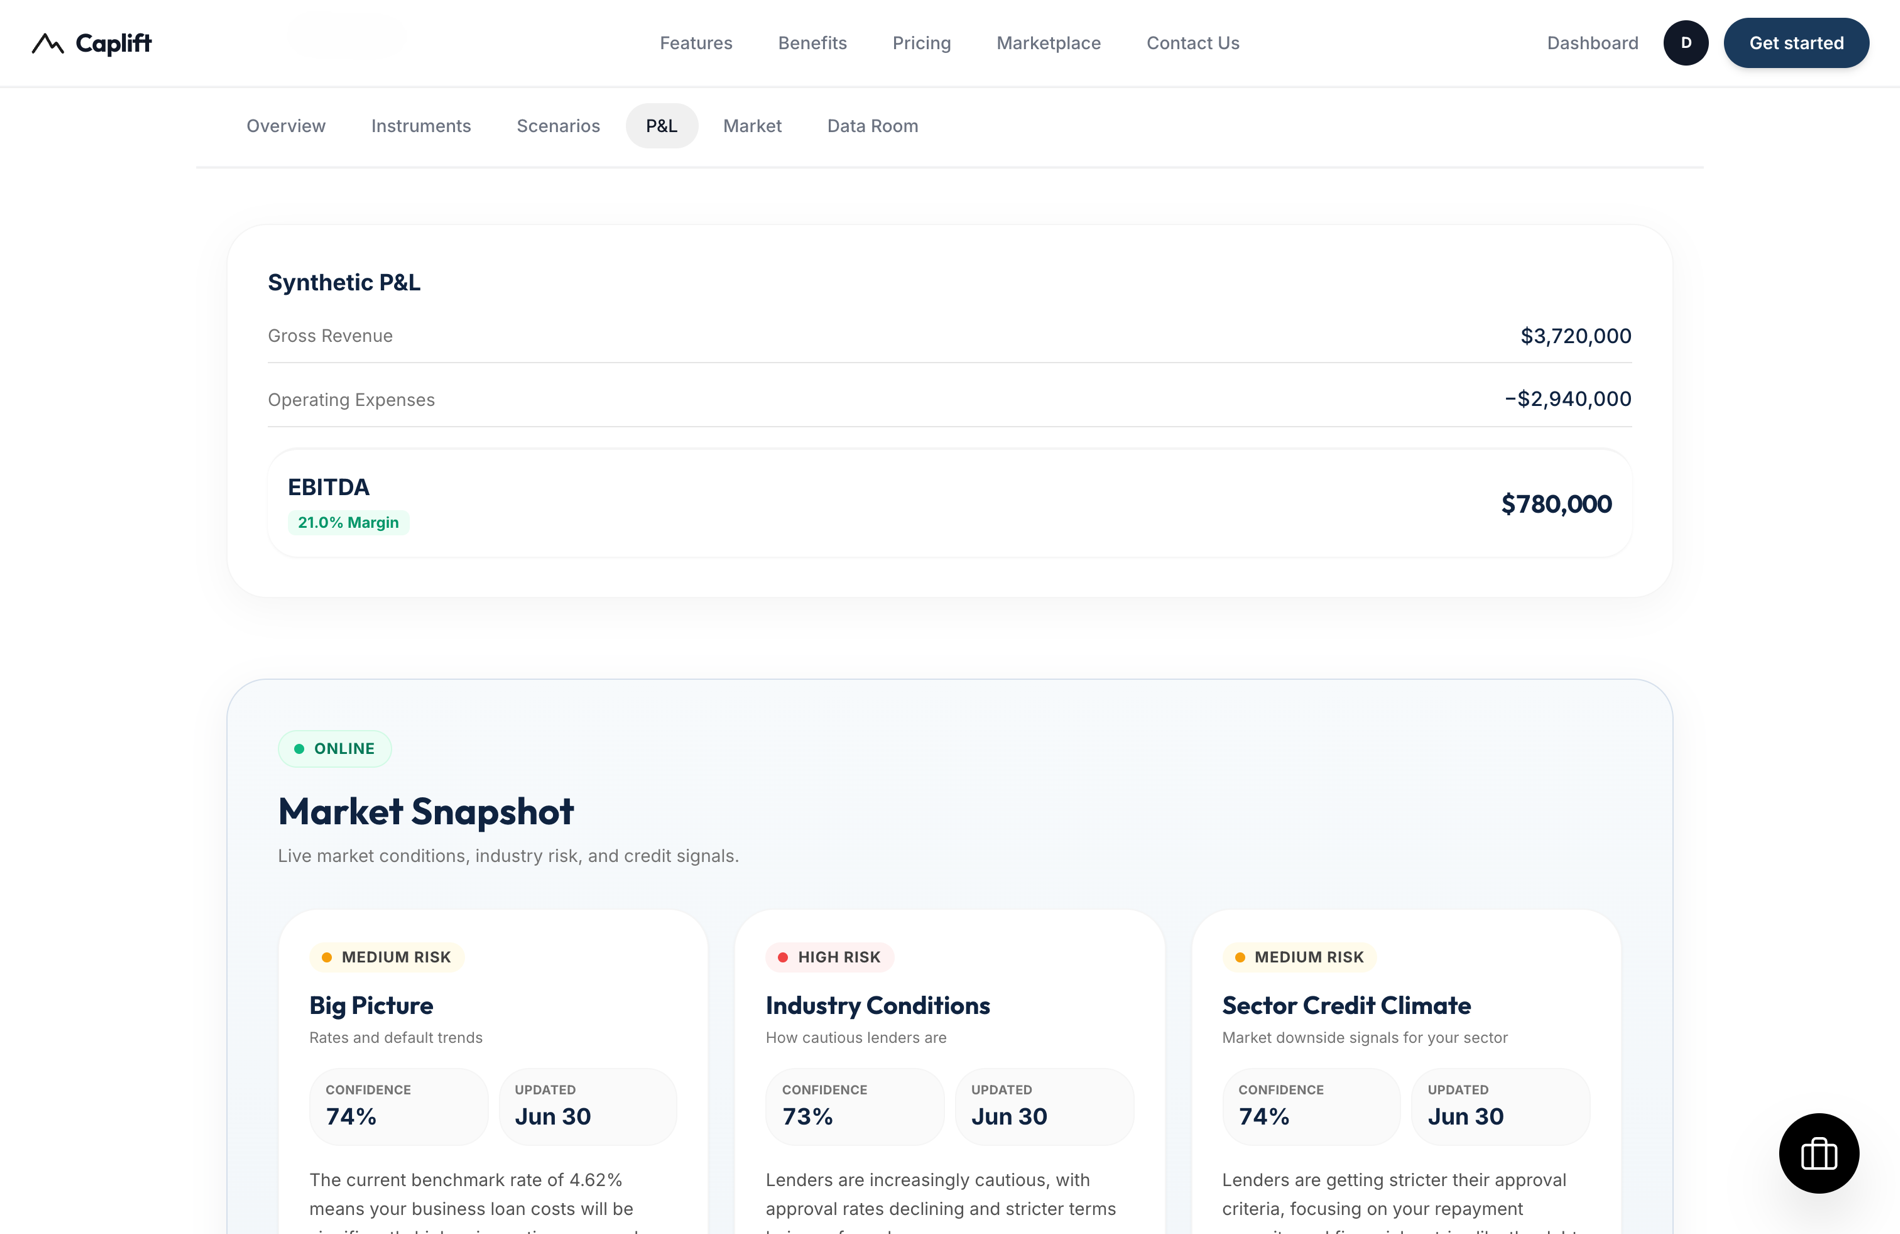Image resolution: width=1900 pixels, height=1234 pixels.
Task: Click the Caplift brand name
Action: tap(114, 43)
